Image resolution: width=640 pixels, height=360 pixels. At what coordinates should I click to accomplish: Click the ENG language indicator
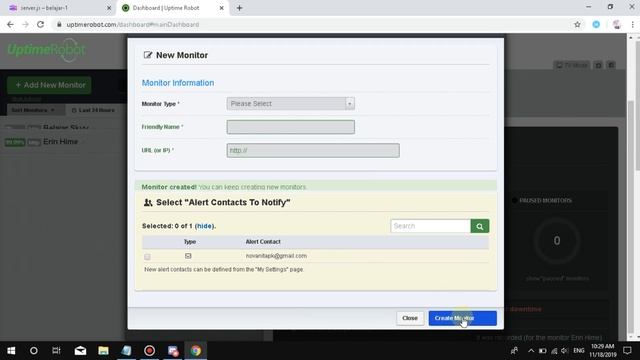coord(579,351)
